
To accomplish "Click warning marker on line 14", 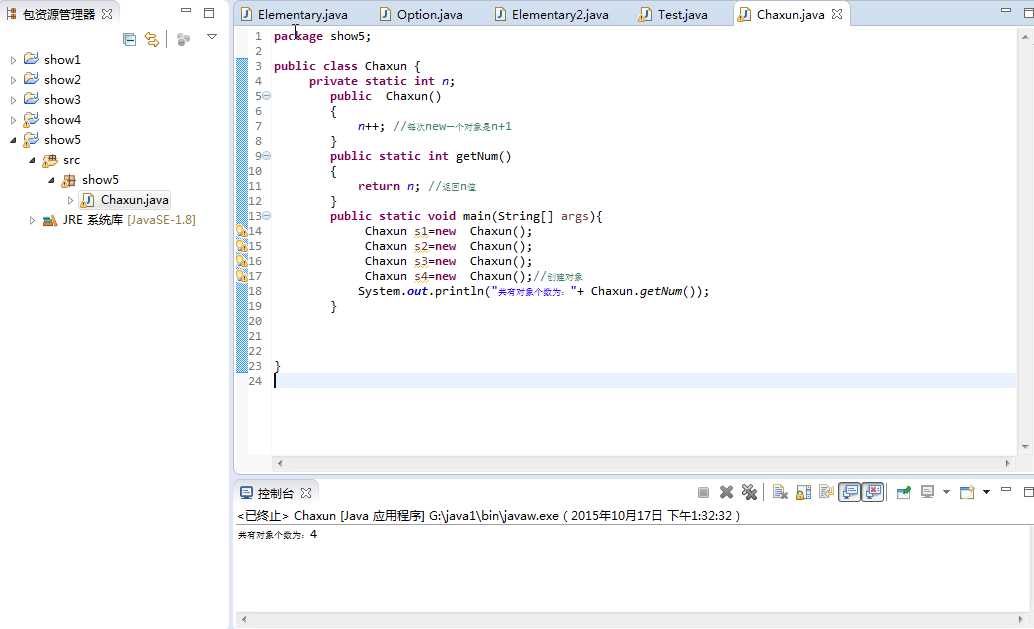I will (x=241, y=231).
